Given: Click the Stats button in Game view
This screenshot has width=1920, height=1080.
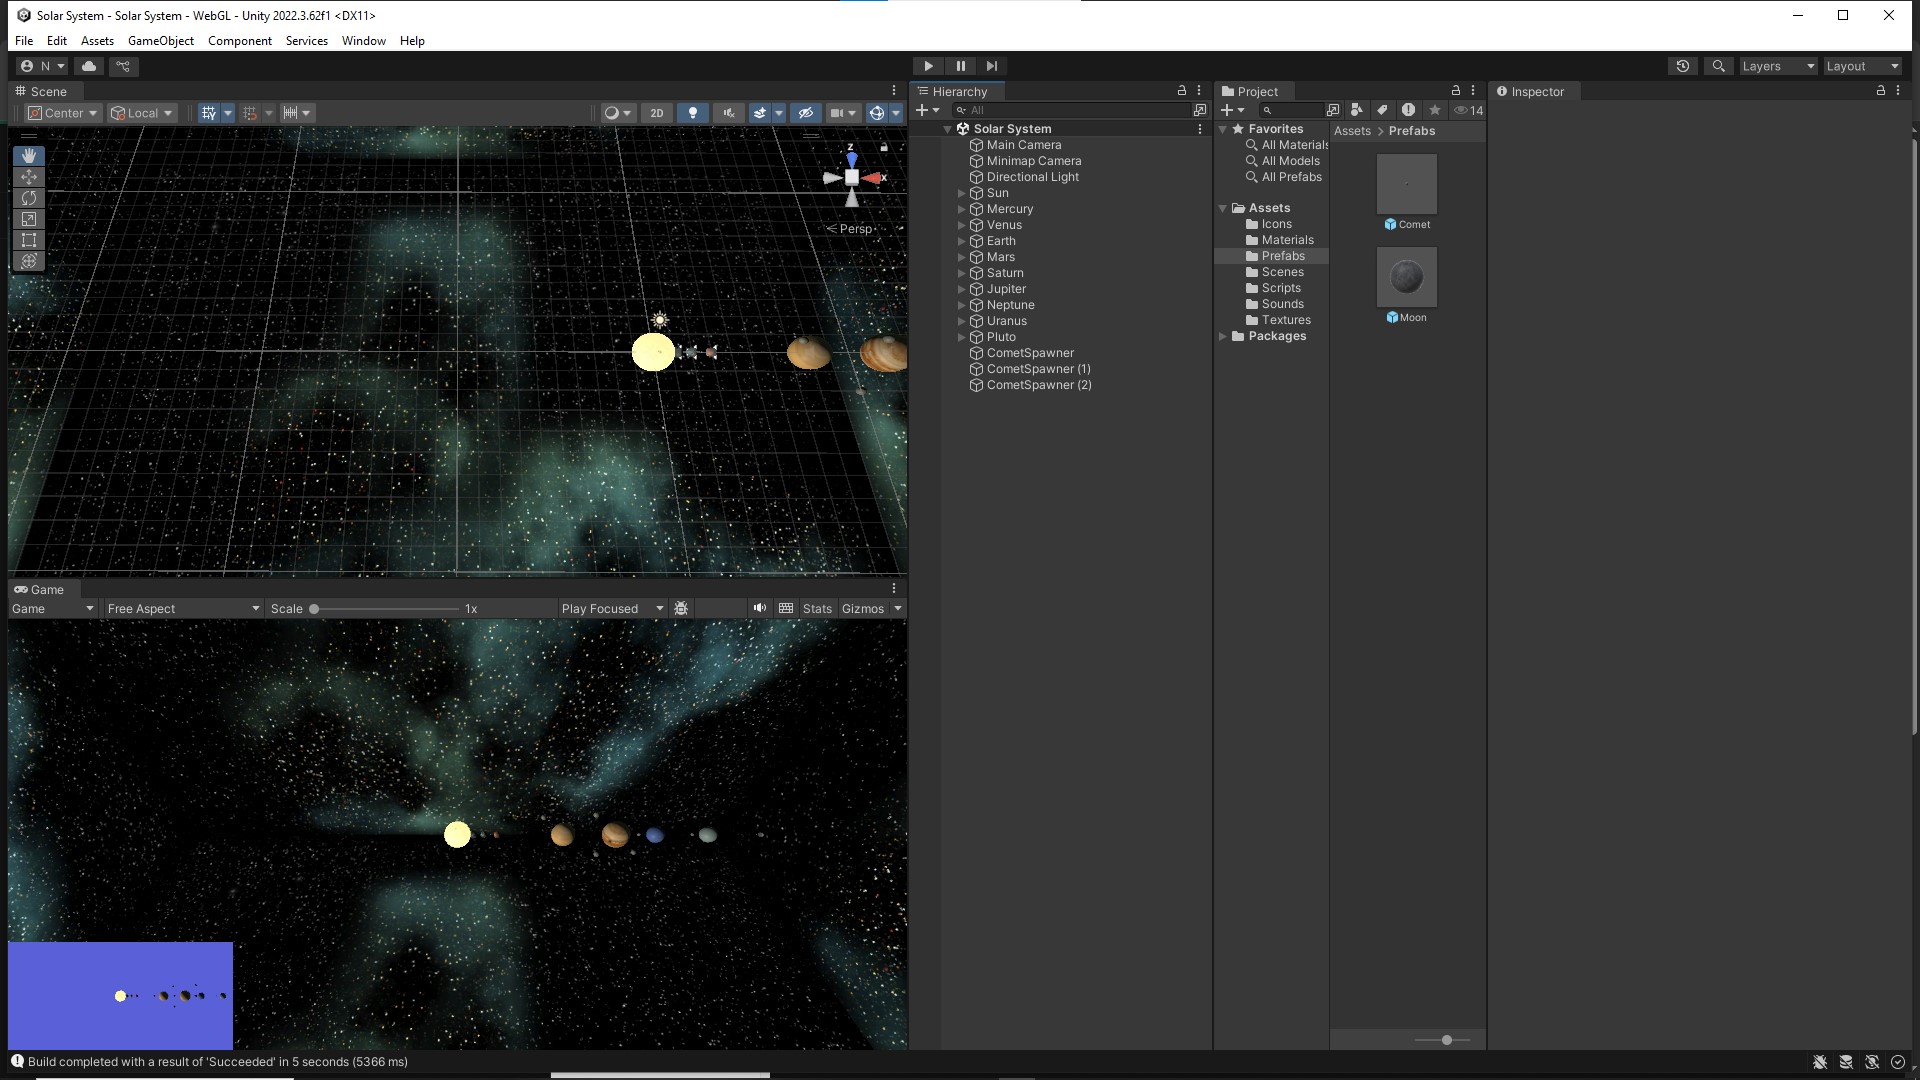Looking at the screenshot, I should point(816,608).
